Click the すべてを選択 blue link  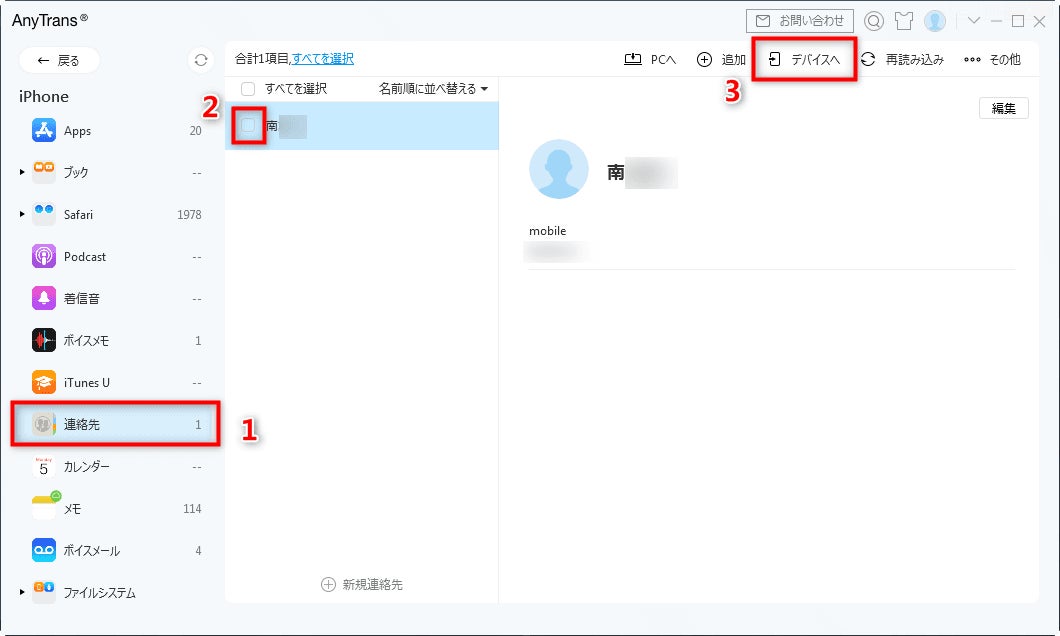pyautogui.click(x=323, y=59)
